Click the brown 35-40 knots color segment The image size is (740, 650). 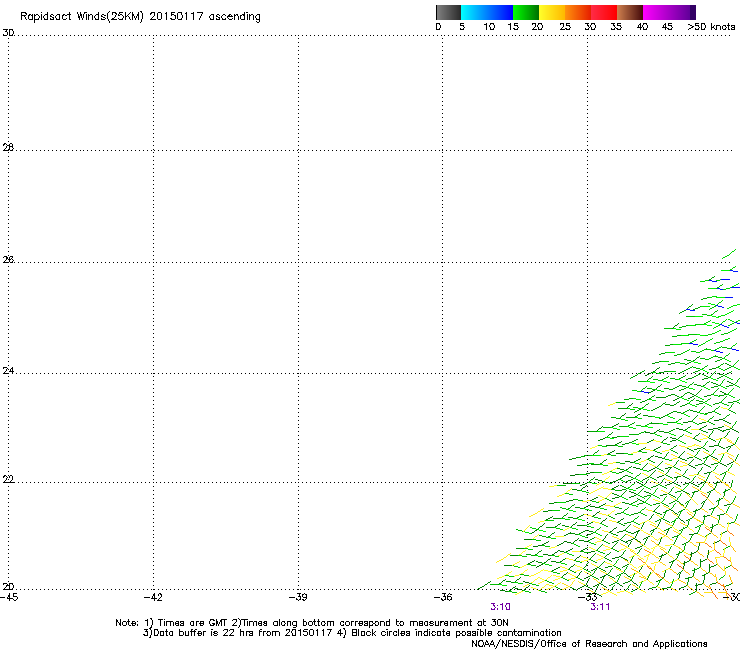coord(630,12)
